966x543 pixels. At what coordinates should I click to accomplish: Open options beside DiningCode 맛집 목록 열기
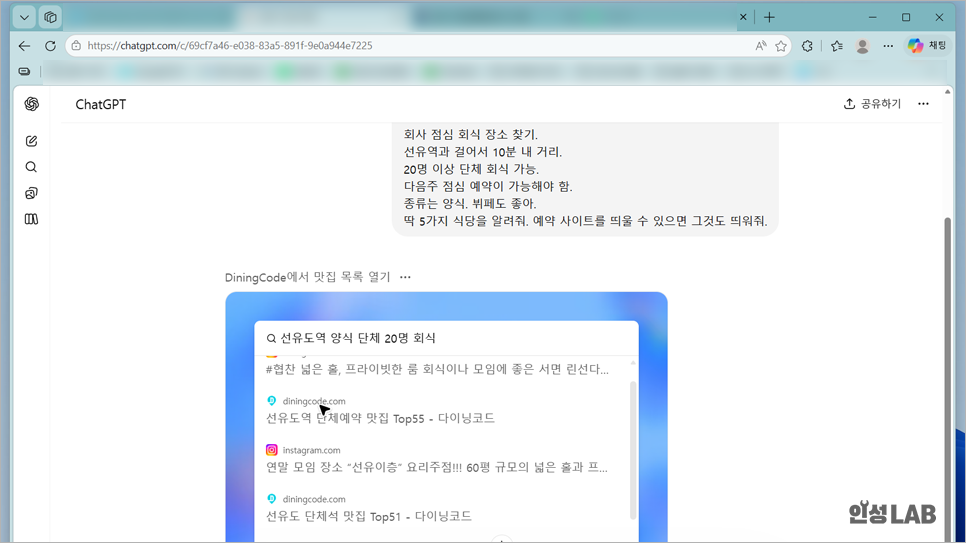tap(405, 277)
